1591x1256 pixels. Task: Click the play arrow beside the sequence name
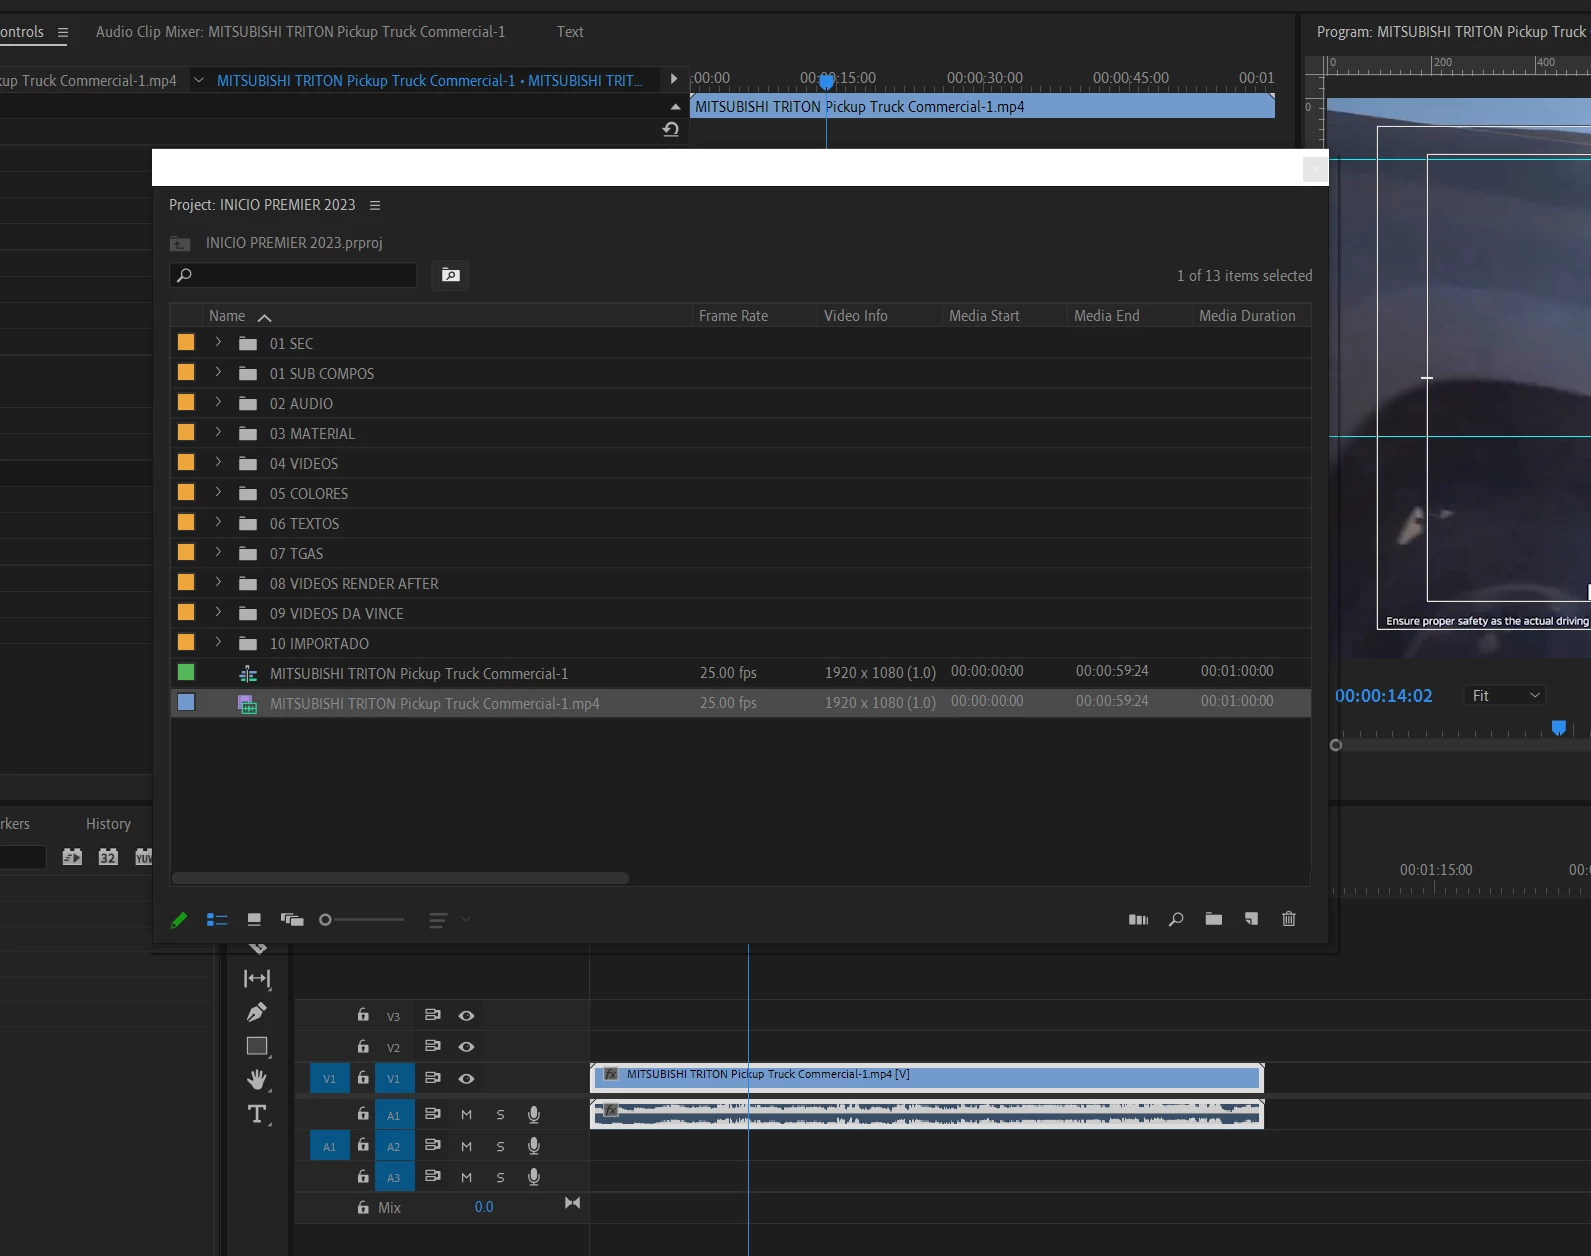pyautogui.click(x=674, y=79)
